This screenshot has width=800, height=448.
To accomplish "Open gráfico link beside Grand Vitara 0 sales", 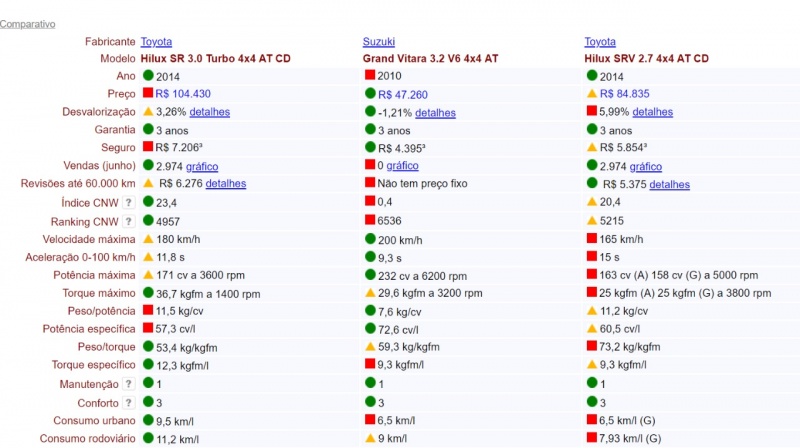I will pos(403,165).
